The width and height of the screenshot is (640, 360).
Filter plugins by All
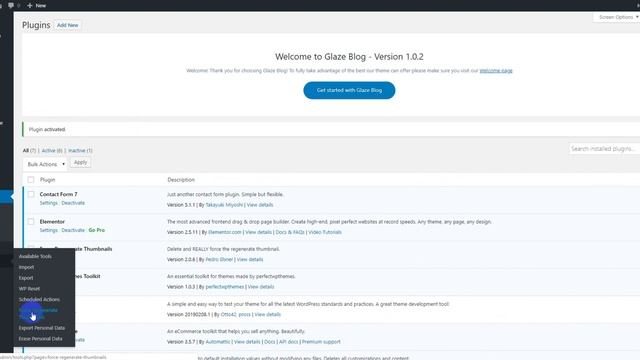tap(29, 151)
